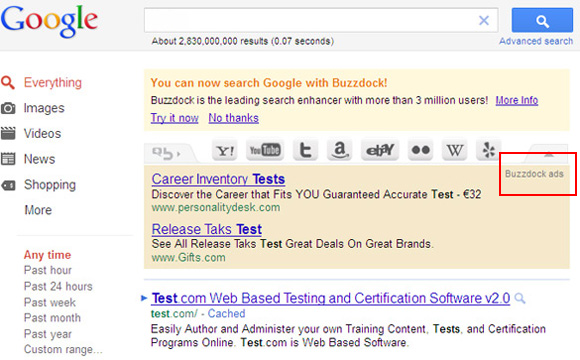Select Any time filter
The width and height of the screenshot is (580, 360).
[47, 255]
